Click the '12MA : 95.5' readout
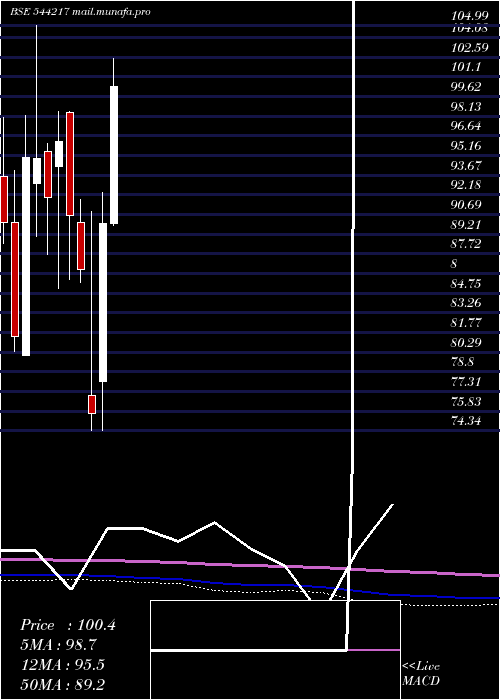Image resolution: width=500 pixels, height=700 pixels. (x=63, y=665)
